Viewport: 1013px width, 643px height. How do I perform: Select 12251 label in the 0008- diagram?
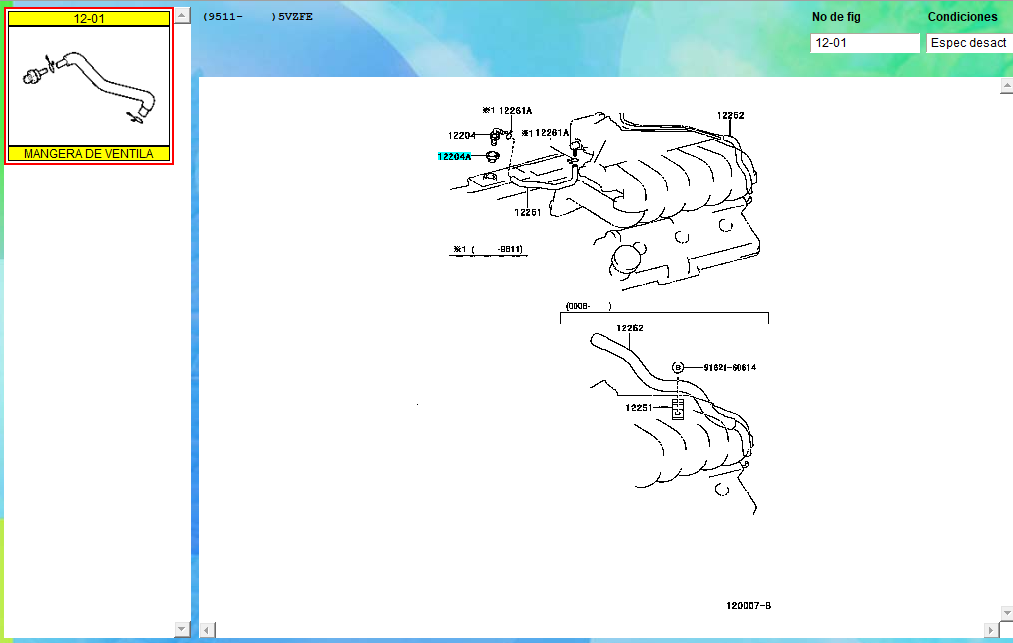[639, 407]
